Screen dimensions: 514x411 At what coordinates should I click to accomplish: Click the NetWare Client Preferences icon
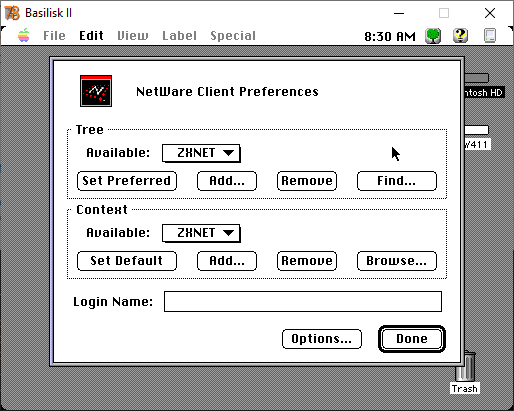tap(96, 91)
